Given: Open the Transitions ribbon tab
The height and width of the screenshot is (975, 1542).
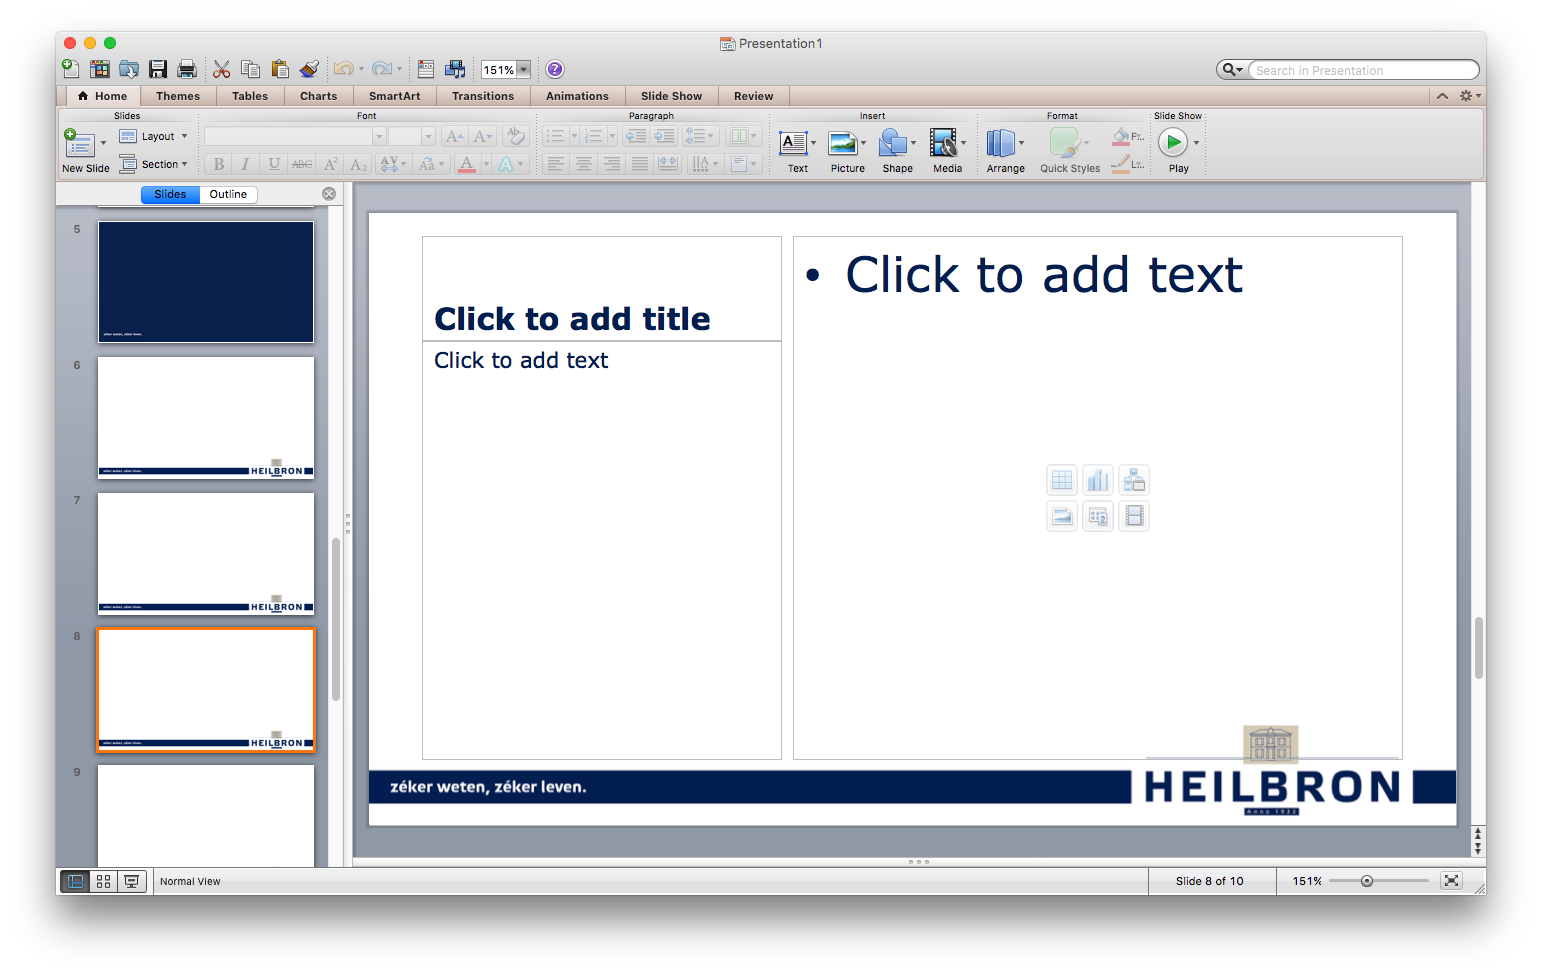Looking at the screenshot, I should pos(482,96).
